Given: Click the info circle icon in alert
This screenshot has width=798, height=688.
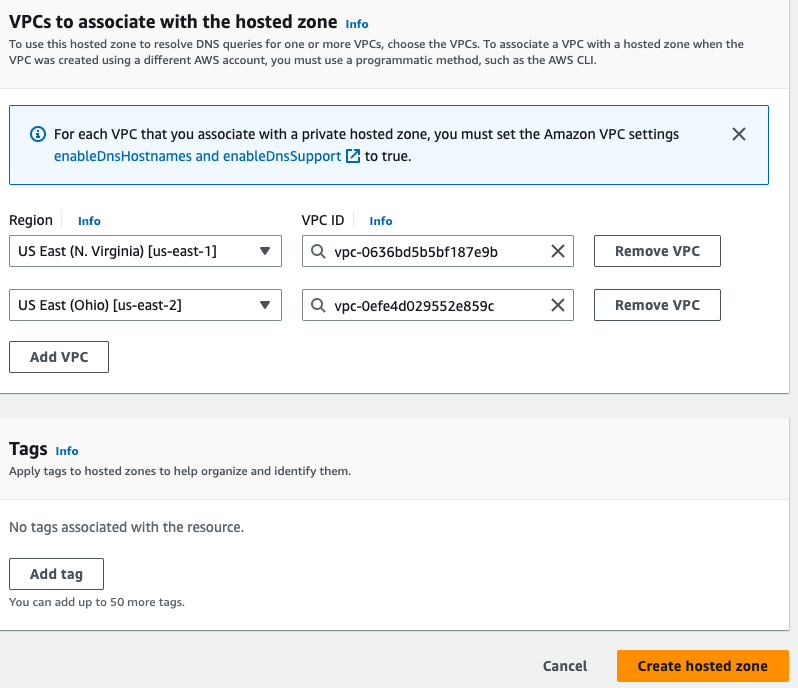Looking at the screenshot, I should [38, 134].
